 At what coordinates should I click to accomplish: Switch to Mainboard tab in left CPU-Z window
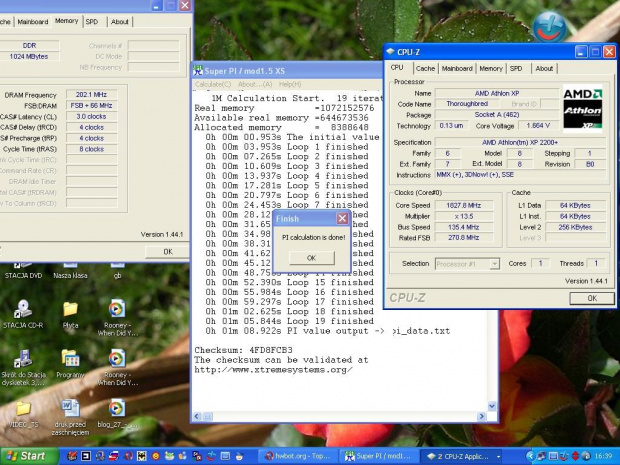pos(33,22)
